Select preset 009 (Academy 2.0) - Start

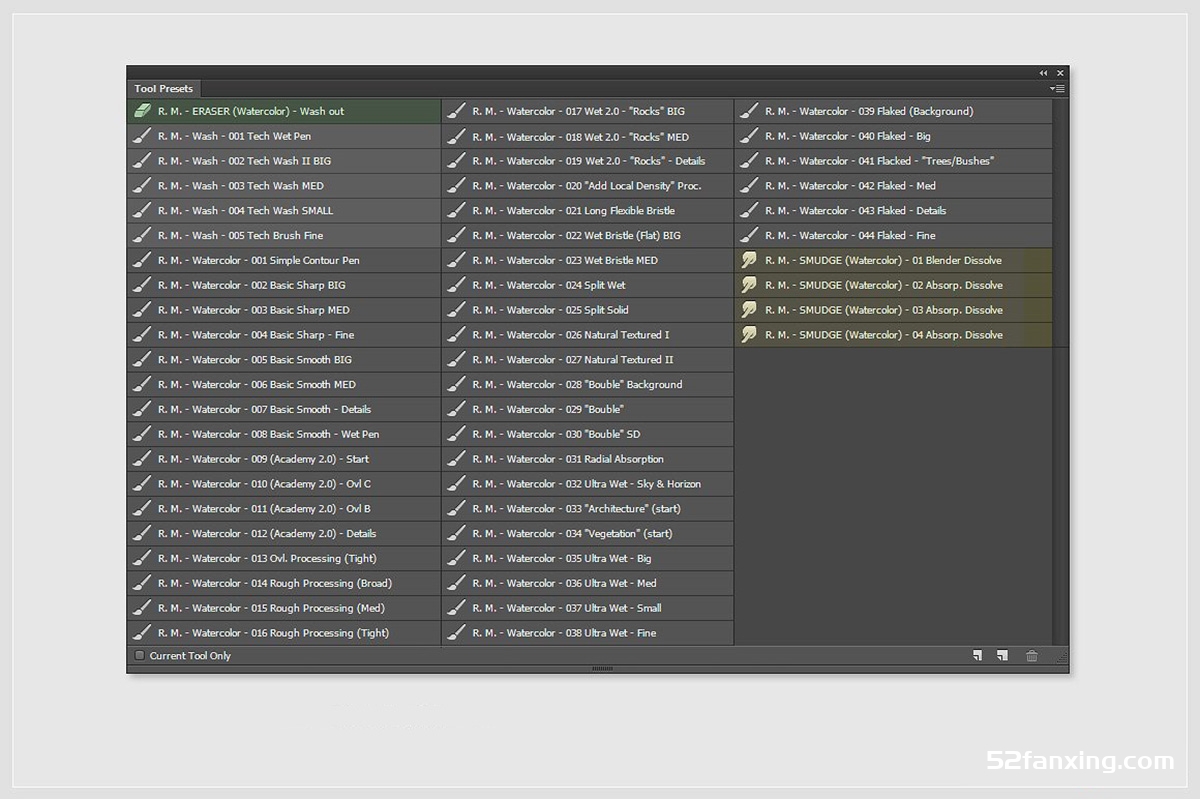(x=284, y=459)
